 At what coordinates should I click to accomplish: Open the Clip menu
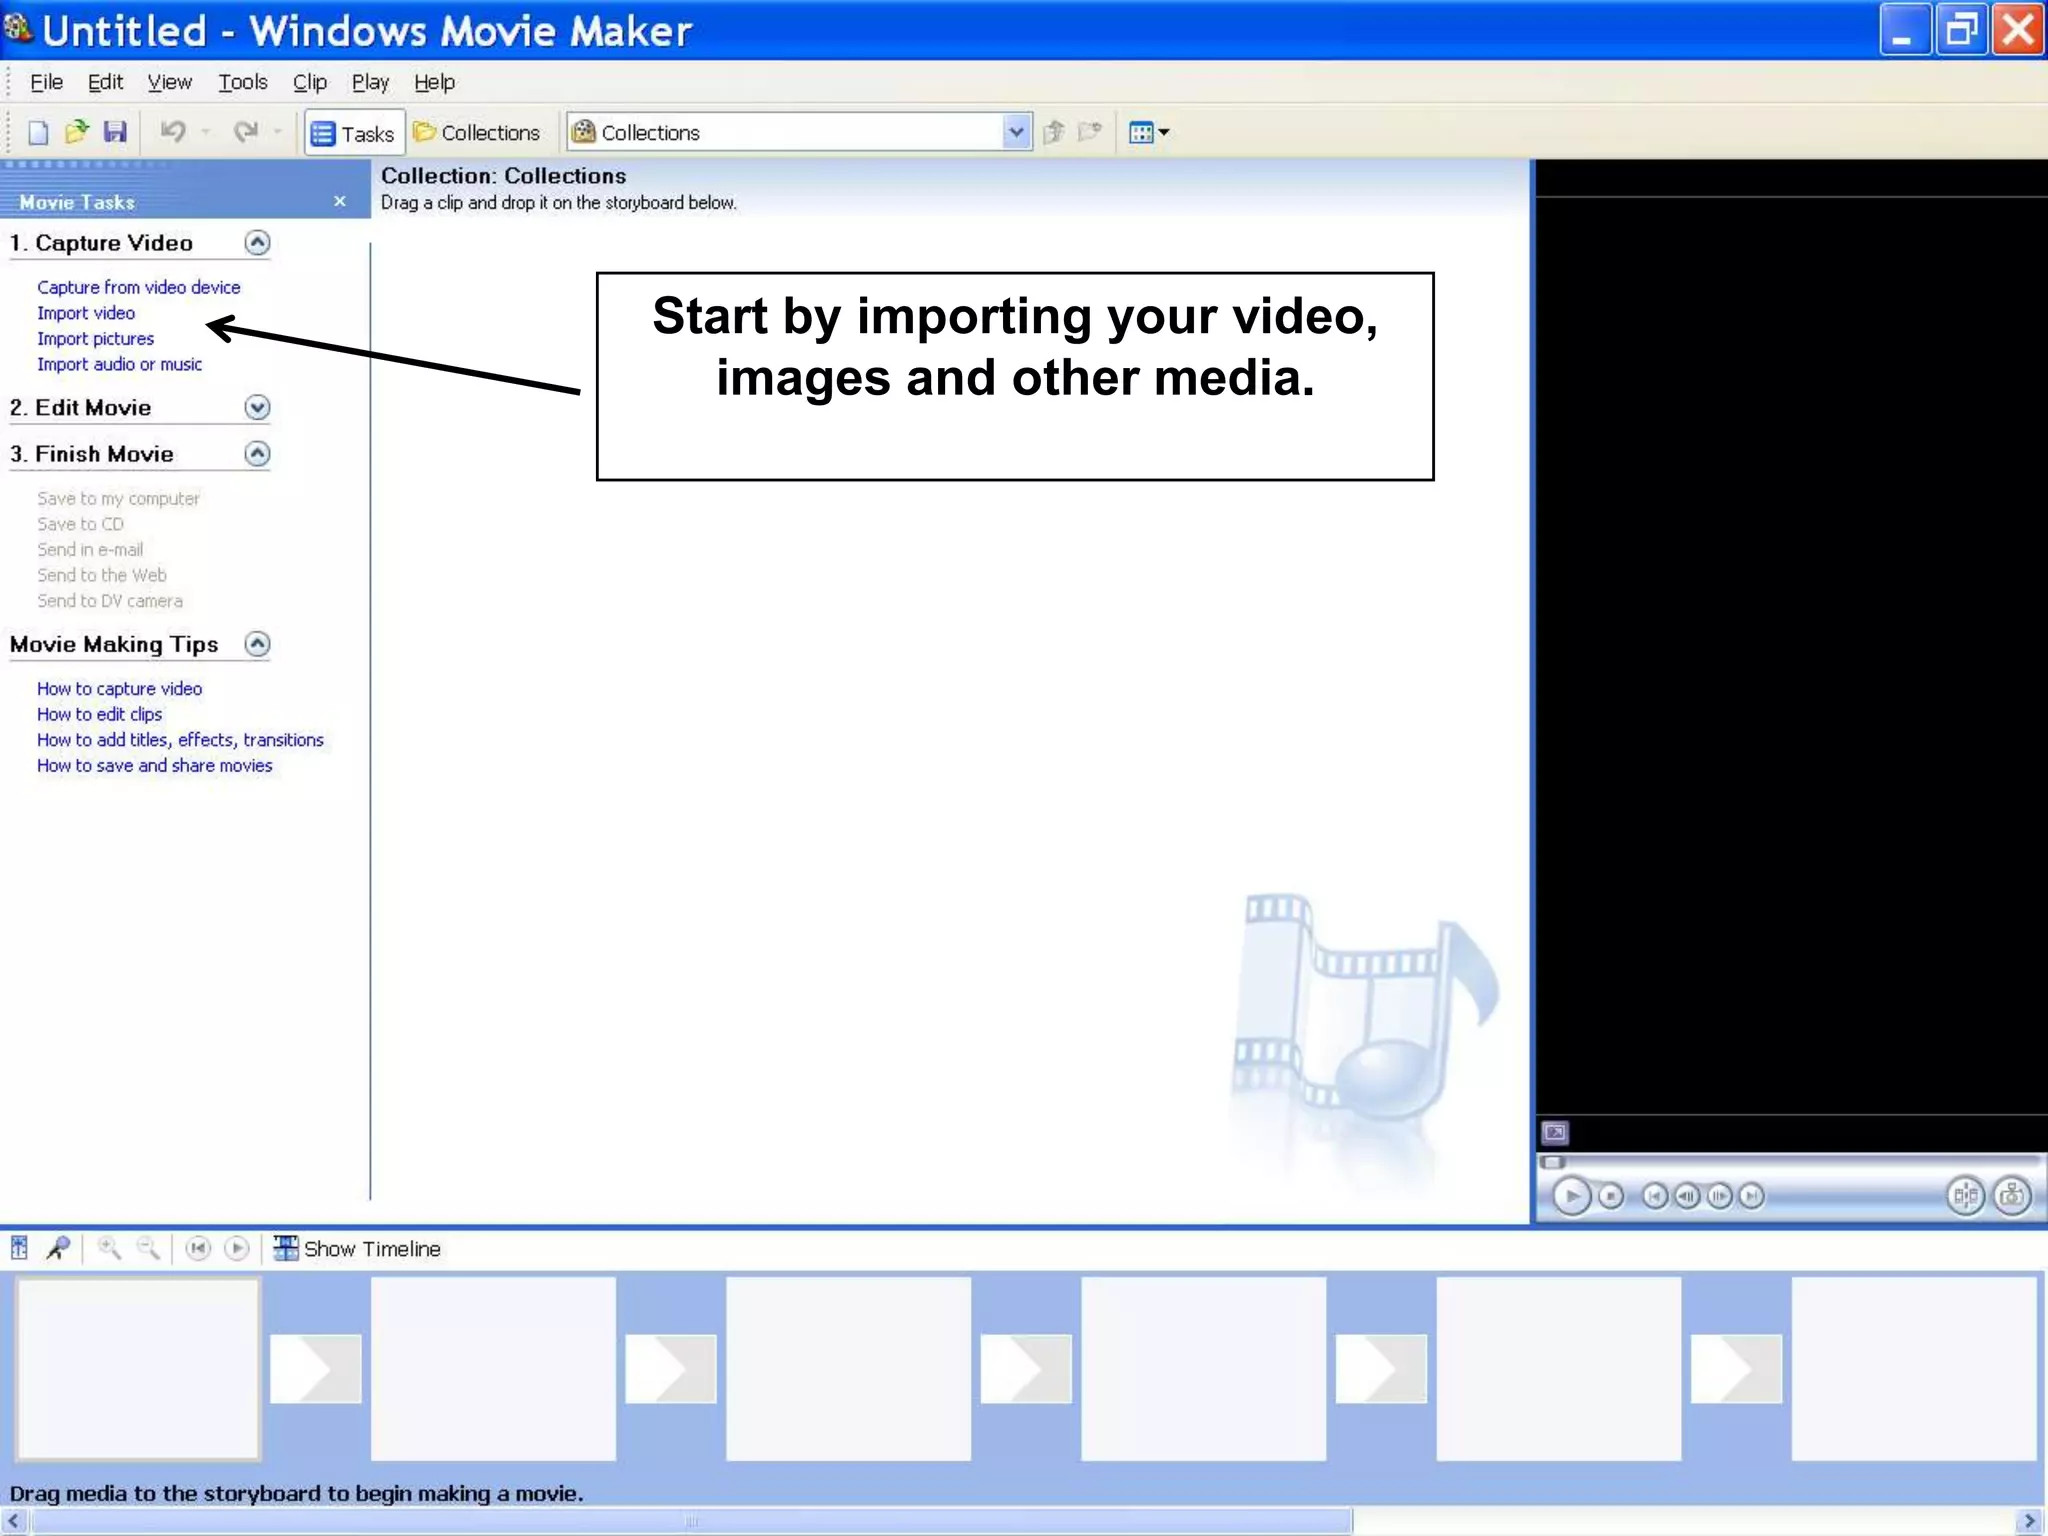(310, 82)
